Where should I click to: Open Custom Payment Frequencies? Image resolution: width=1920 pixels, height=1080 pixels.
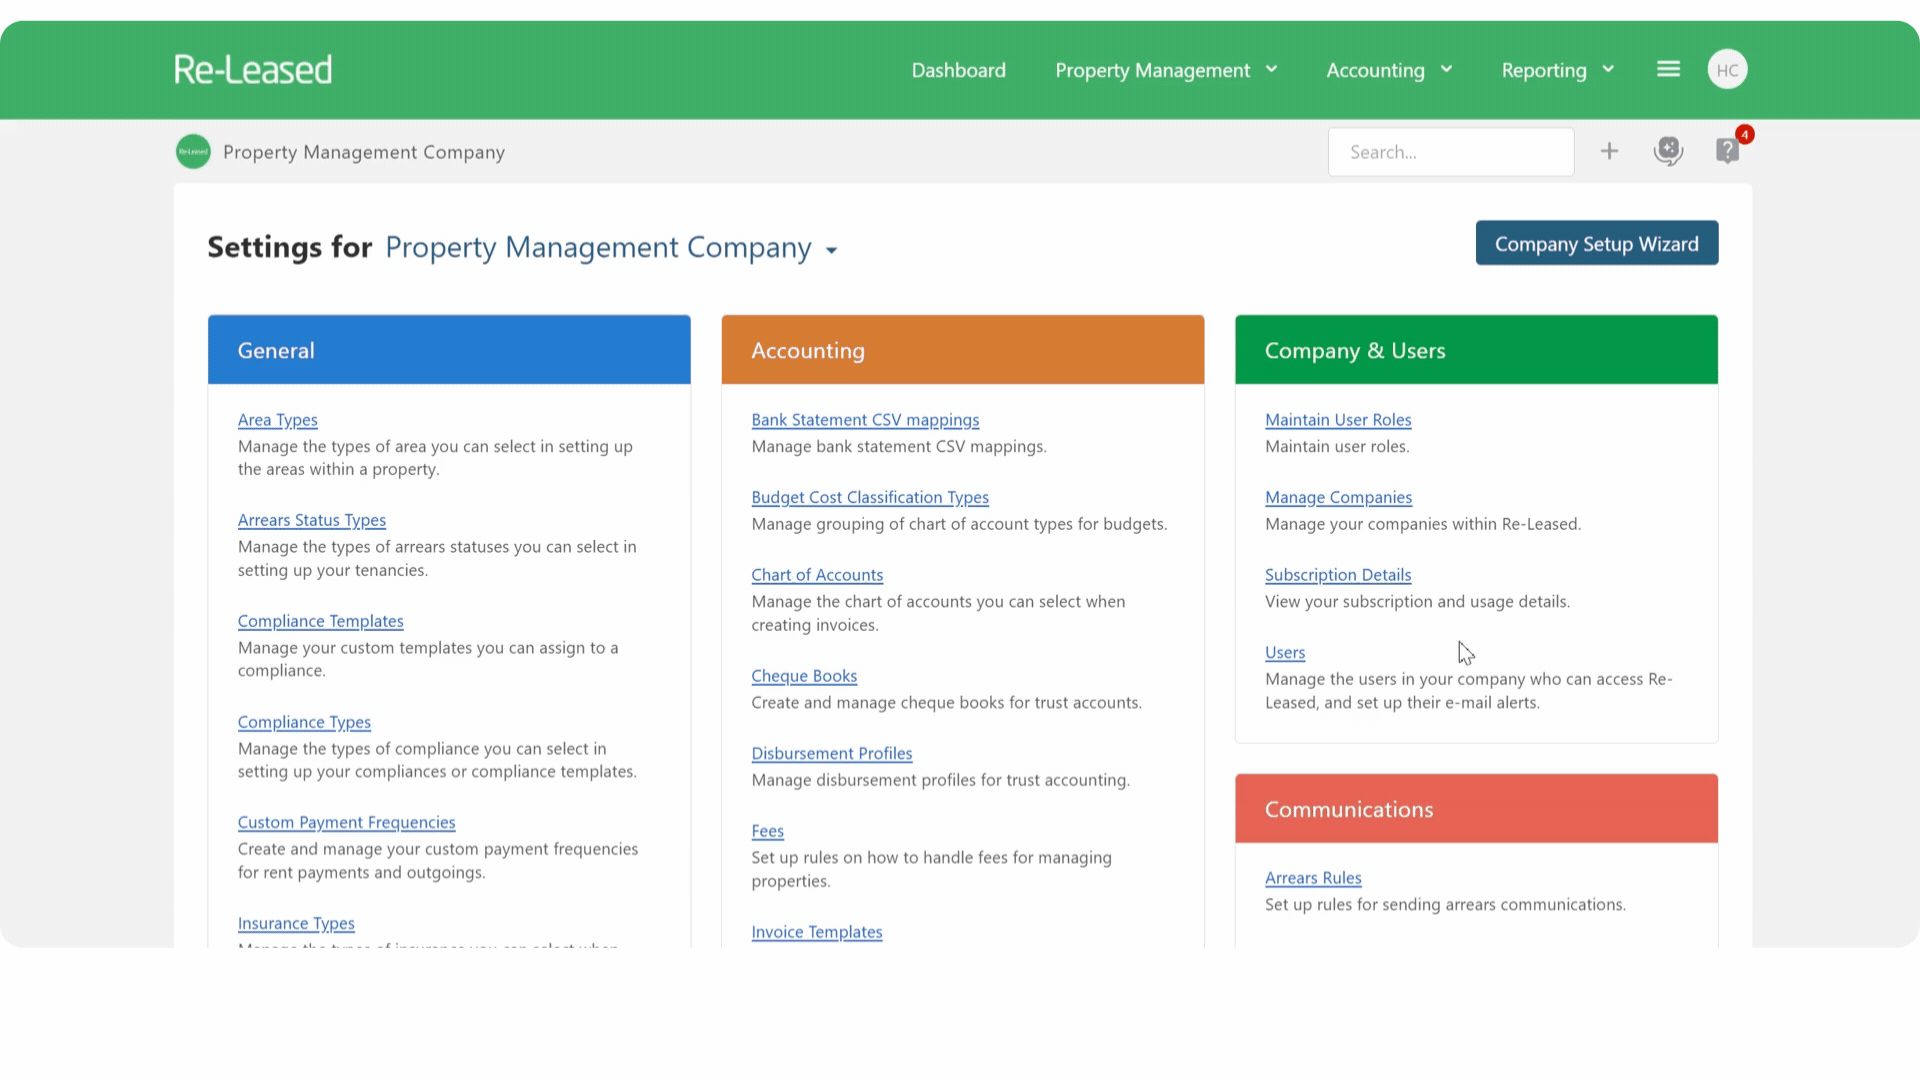click(347, 822)
